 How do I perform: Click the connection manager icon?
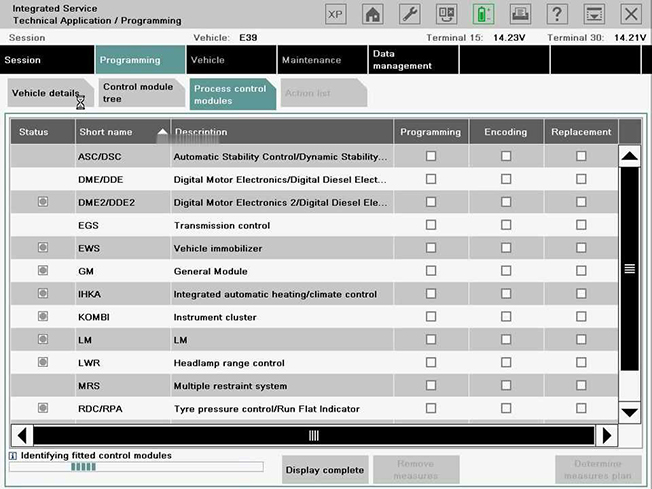coord(447,15)
